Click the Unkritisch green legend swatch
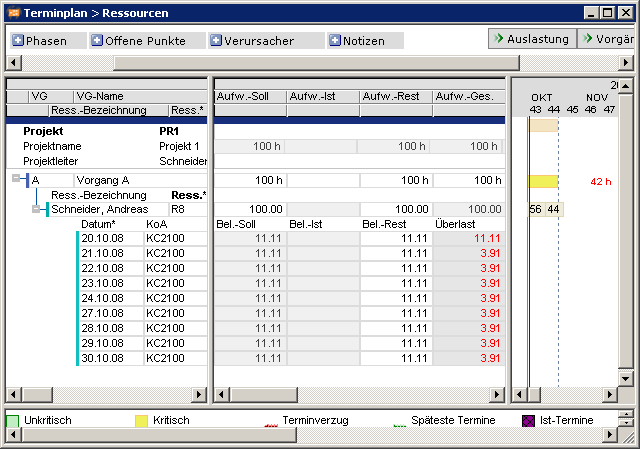The height and width of the screenshot is (449, 640). pyautogui.click(x=13, y=421)
